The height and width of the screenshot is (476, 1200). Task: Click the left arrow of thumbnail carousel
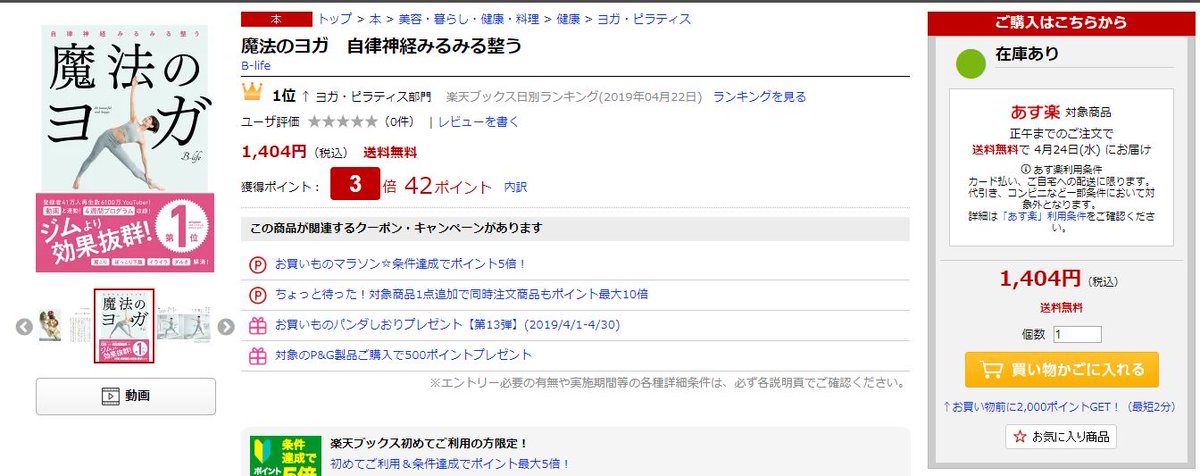(x=24, y=326)
